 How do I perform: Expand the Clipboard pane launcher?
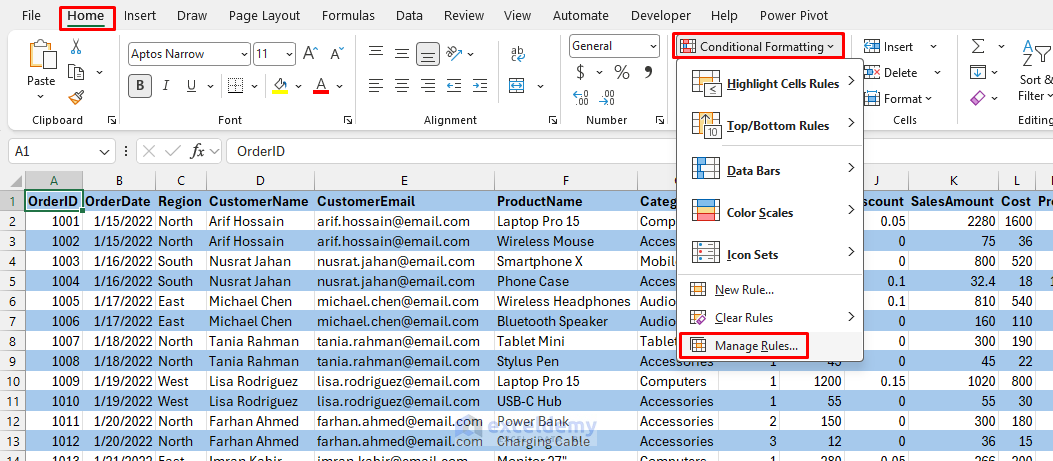tap(111, 120)
